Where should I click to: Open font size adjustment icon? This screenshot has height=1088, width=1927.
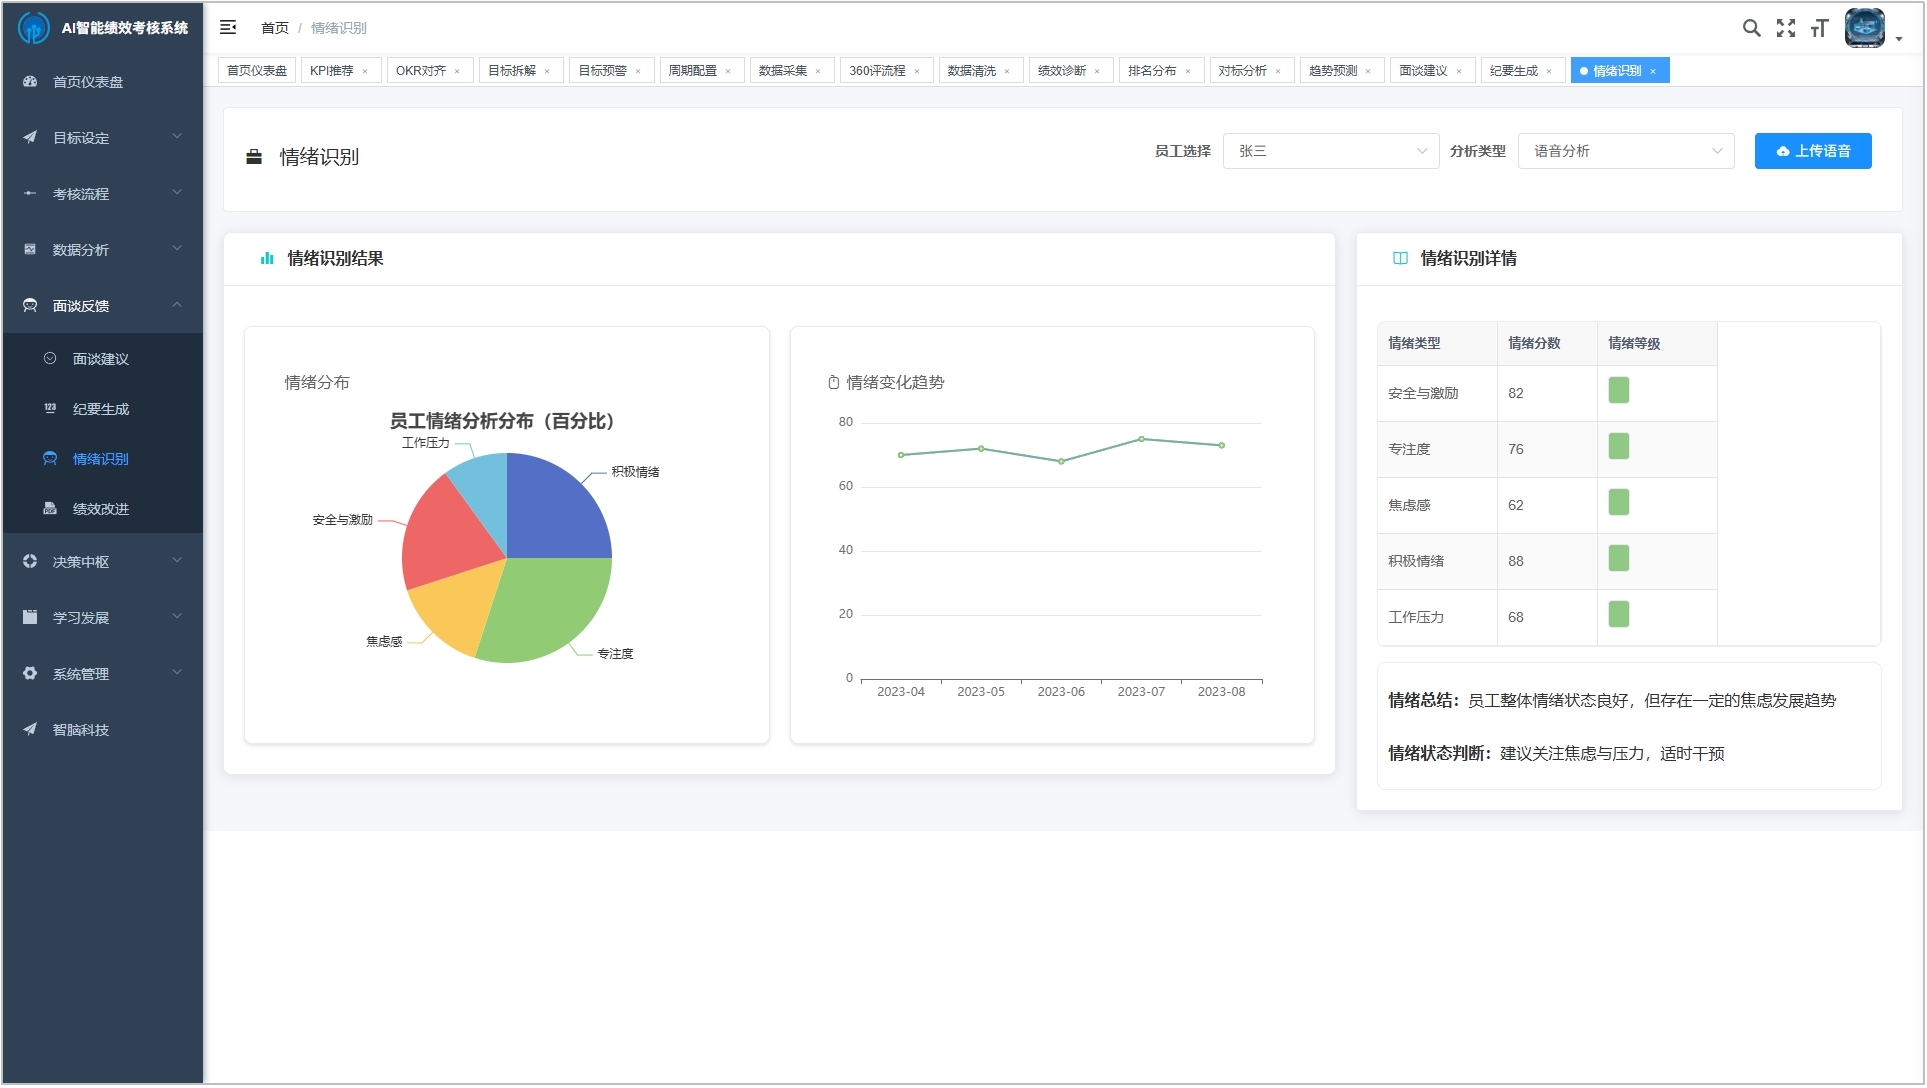(x=1819, y=28)
